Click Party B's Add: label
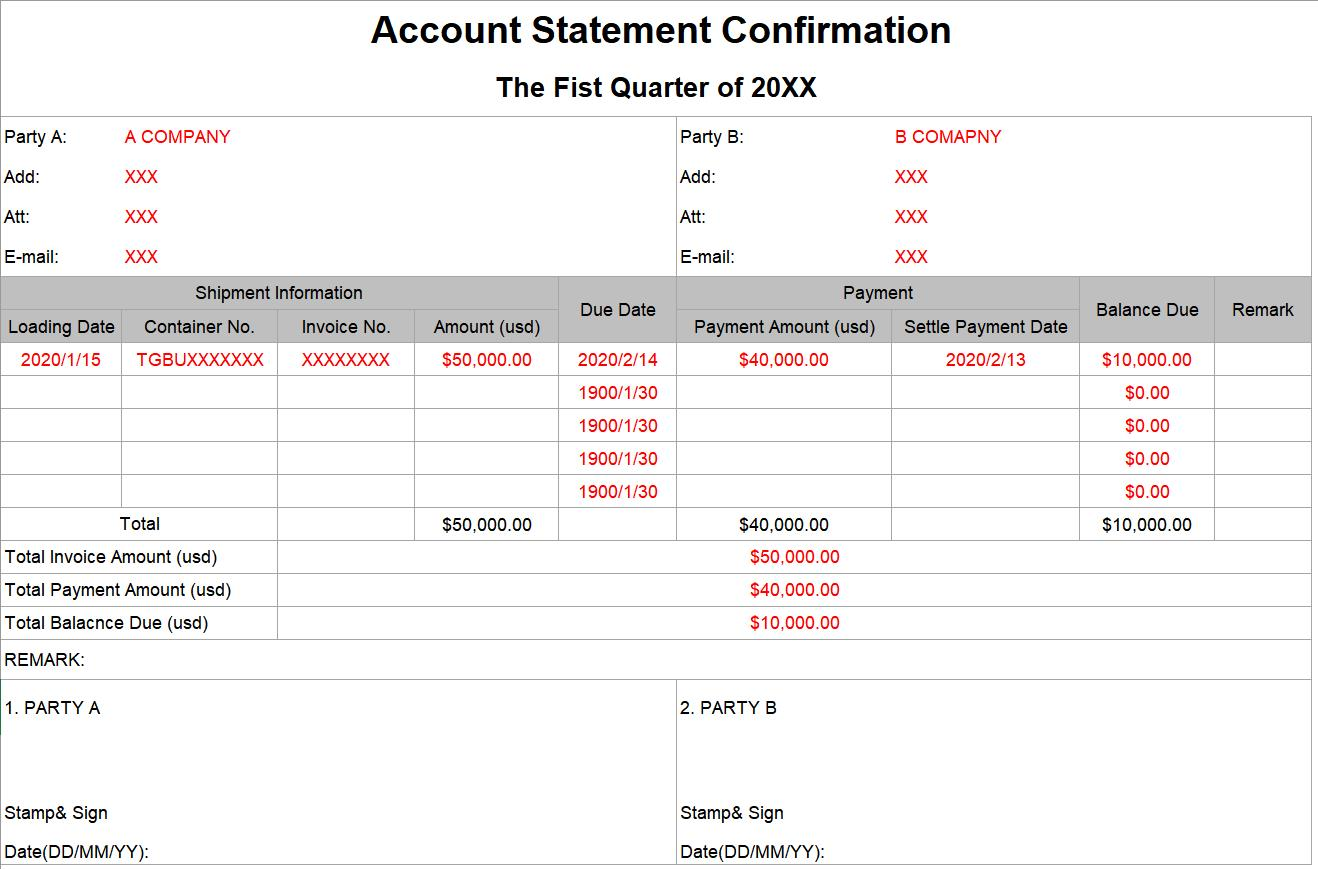The width and height of the screenshot is (1318, 869). pos(698,177)
